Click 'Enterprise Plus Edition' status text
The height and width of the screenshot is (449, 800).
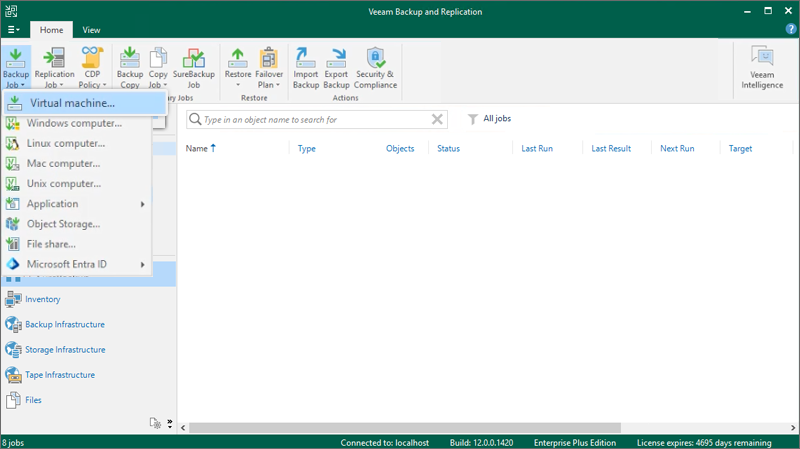pyautogui.click(x=575, y=443)
